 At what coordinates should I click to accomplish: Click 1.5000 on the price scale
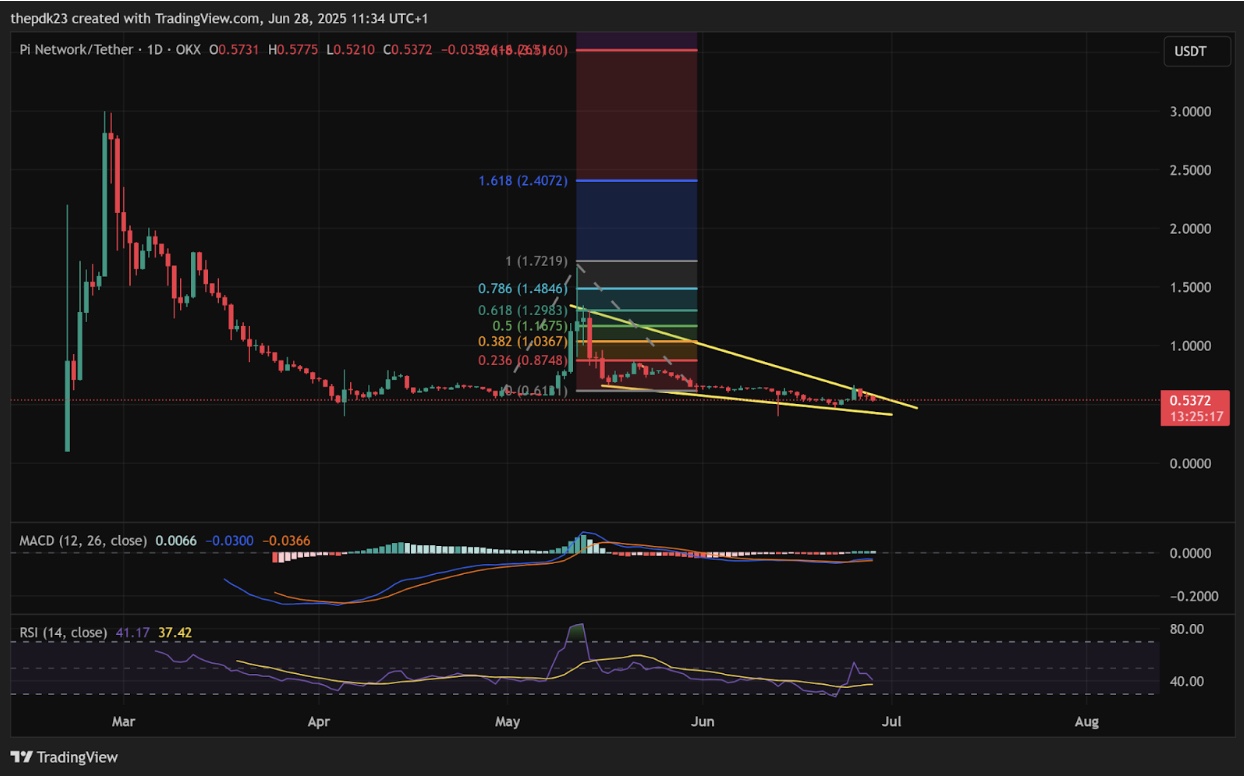pos(1191,288)
